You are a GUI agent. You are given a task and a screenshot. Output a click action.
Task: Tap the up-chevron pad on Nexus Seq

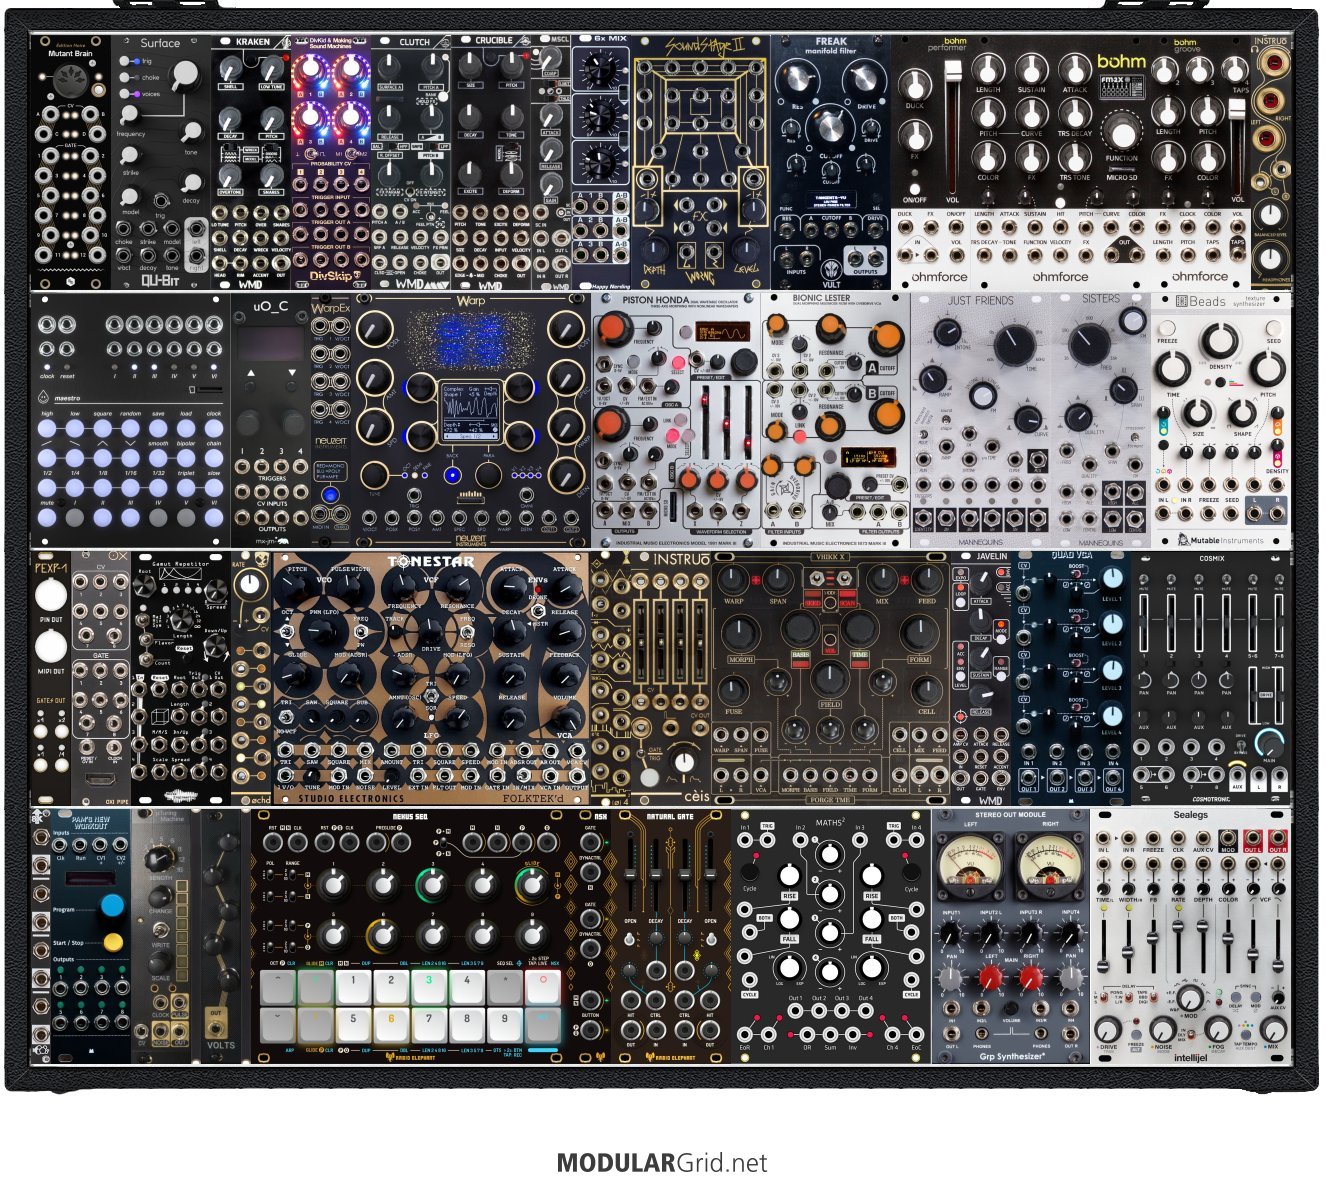pyautogui.click(x=277, y=986)
